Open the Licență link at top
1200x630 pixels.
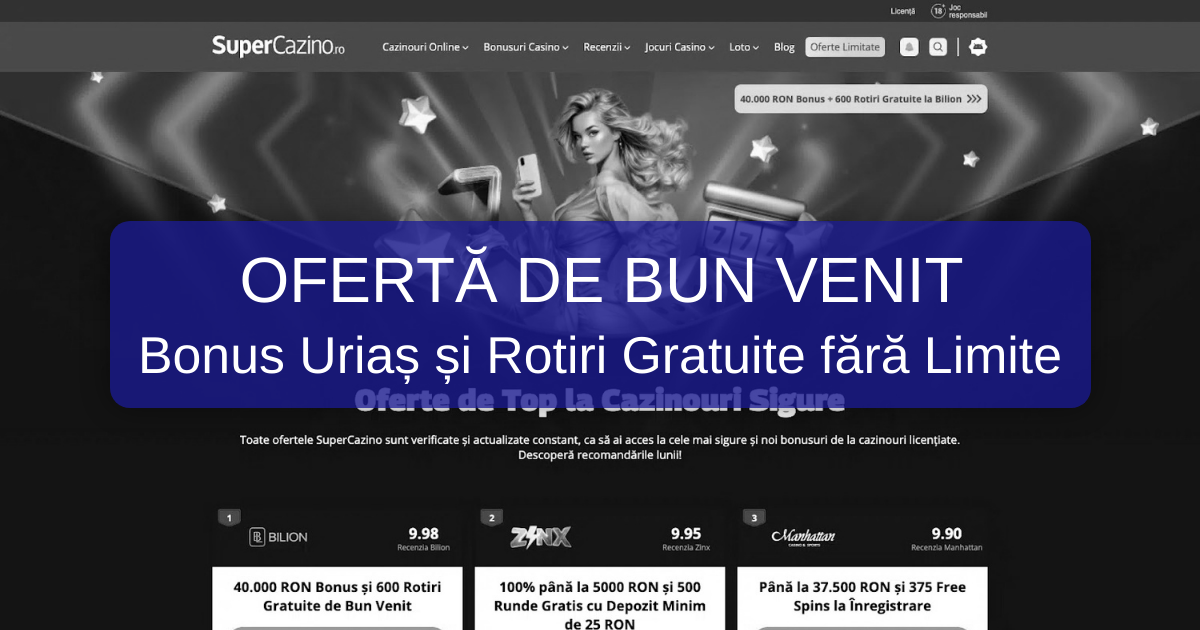pos(903,11)
